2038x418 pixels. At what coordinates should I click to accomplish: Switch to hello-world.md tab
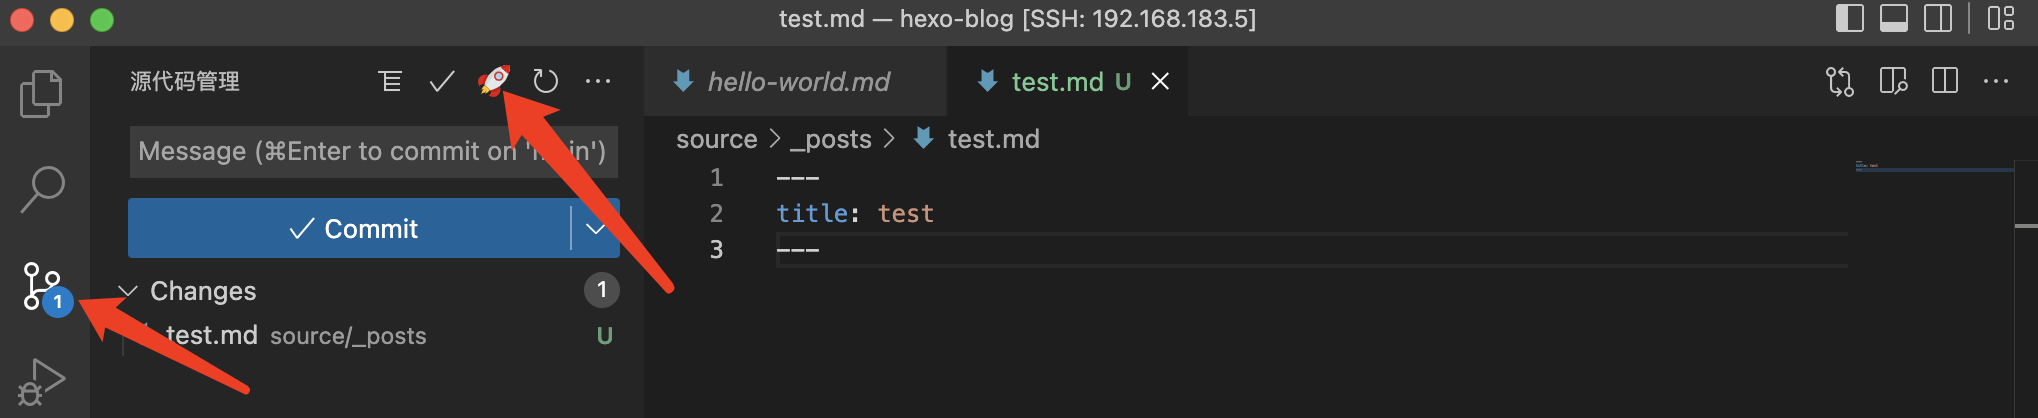797,82
